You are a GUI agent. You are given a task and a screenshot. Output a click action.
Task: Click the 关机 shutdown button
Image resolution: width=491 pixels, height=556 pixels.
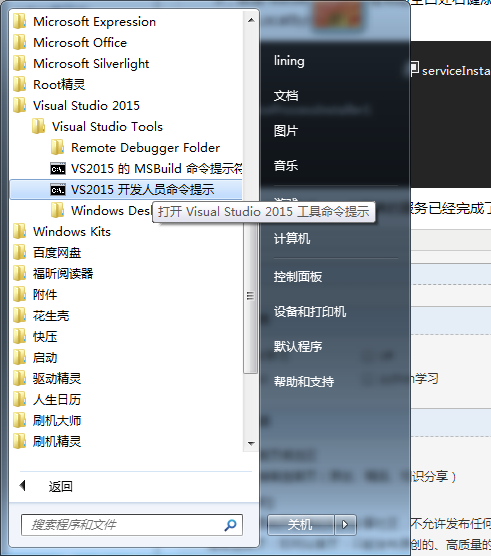coord(301,524)
